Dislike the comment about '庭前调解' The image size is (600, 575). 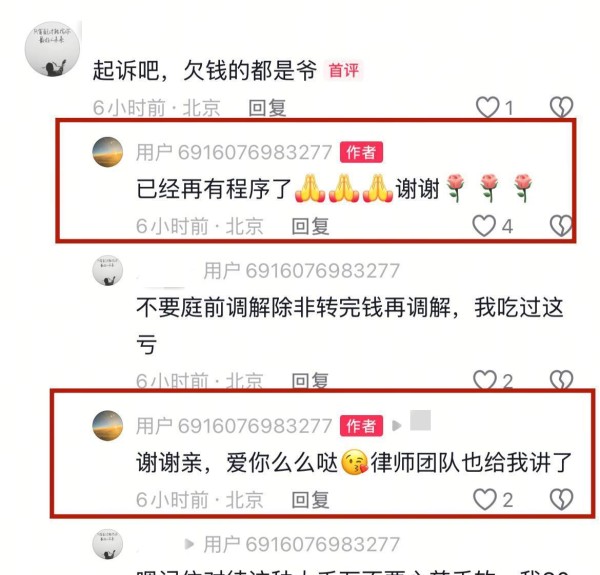tap(561, 380)
